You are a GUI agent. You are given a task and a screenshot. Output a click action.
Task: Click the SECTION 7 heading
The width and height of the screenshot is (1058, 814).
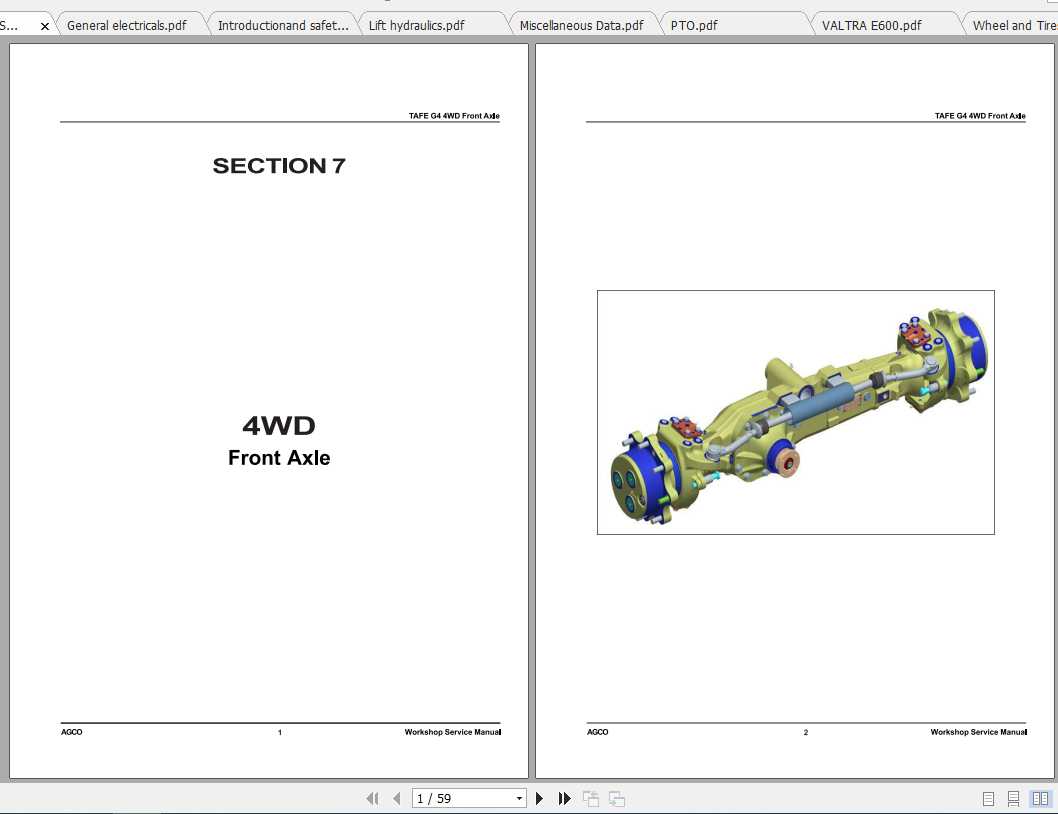[x=279, y=166]
